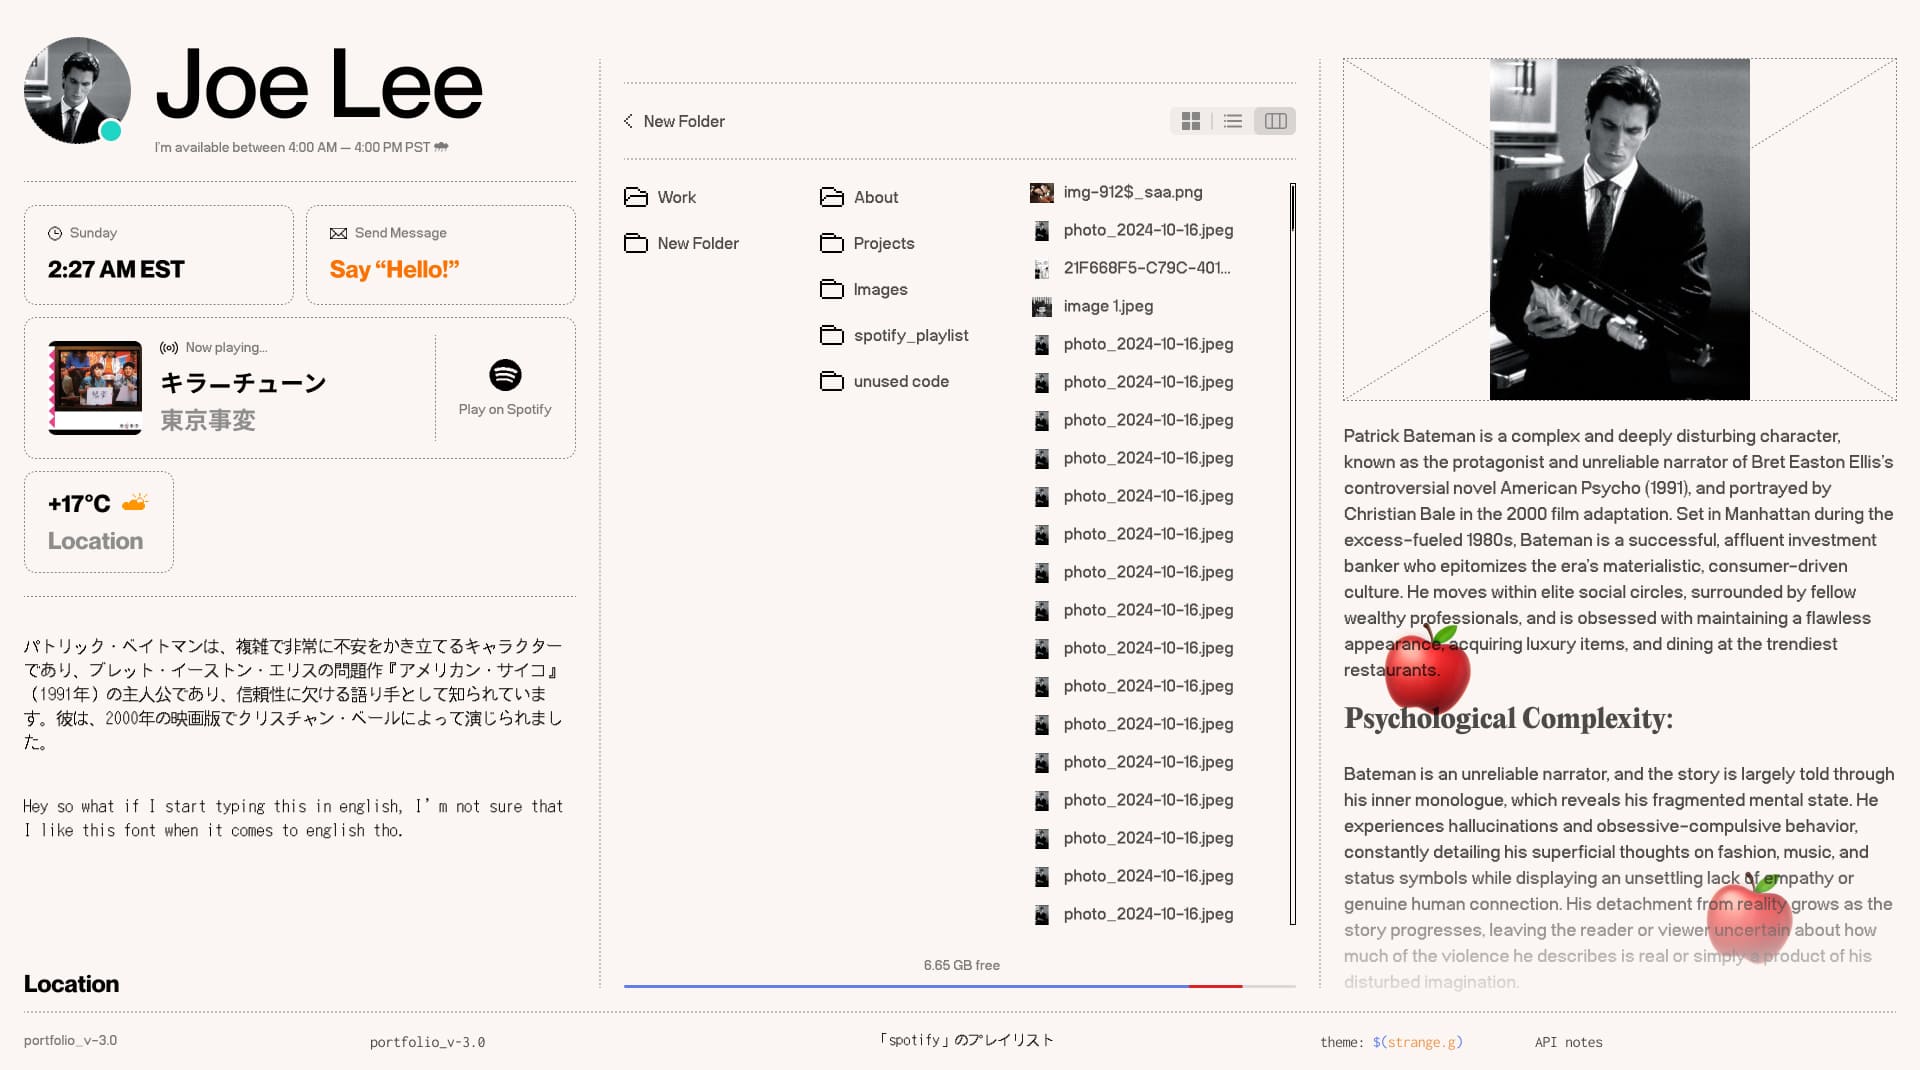This screenshot has height=1070, width=1920.
Task: Click the Projects folder icon
Action: pyautogui.click(x=831, y=243)
